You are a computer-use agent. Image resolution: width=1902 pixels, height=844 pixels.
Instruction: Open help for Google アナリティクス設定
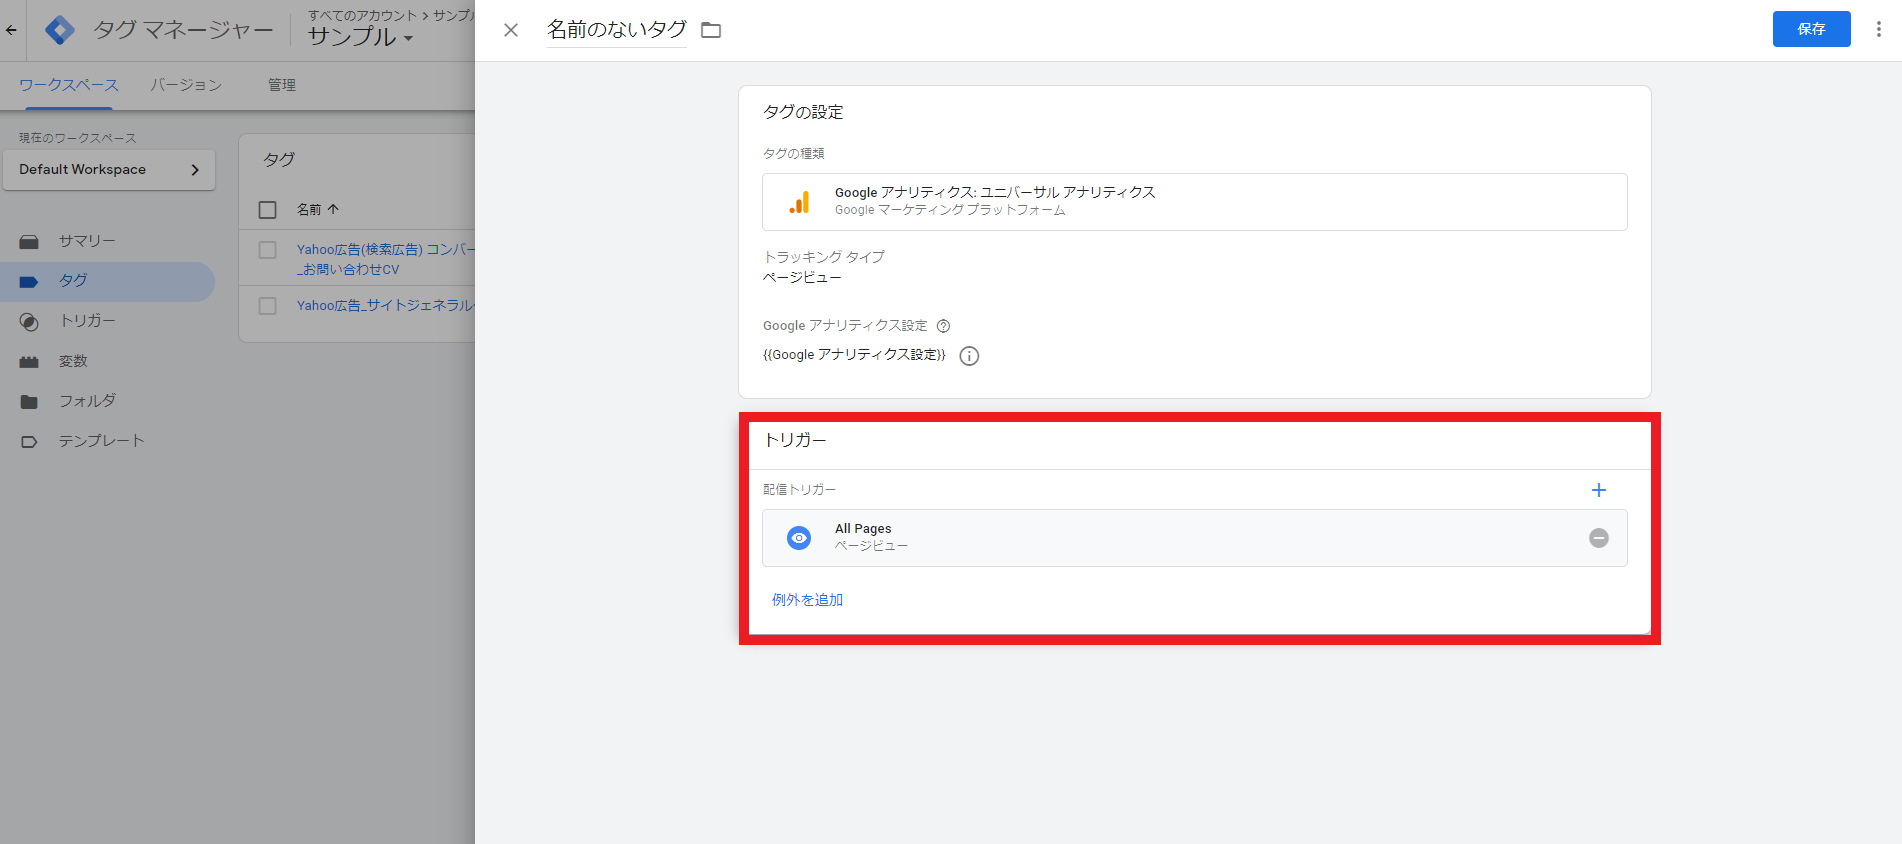pyautogui.click(x=943, y=326)
